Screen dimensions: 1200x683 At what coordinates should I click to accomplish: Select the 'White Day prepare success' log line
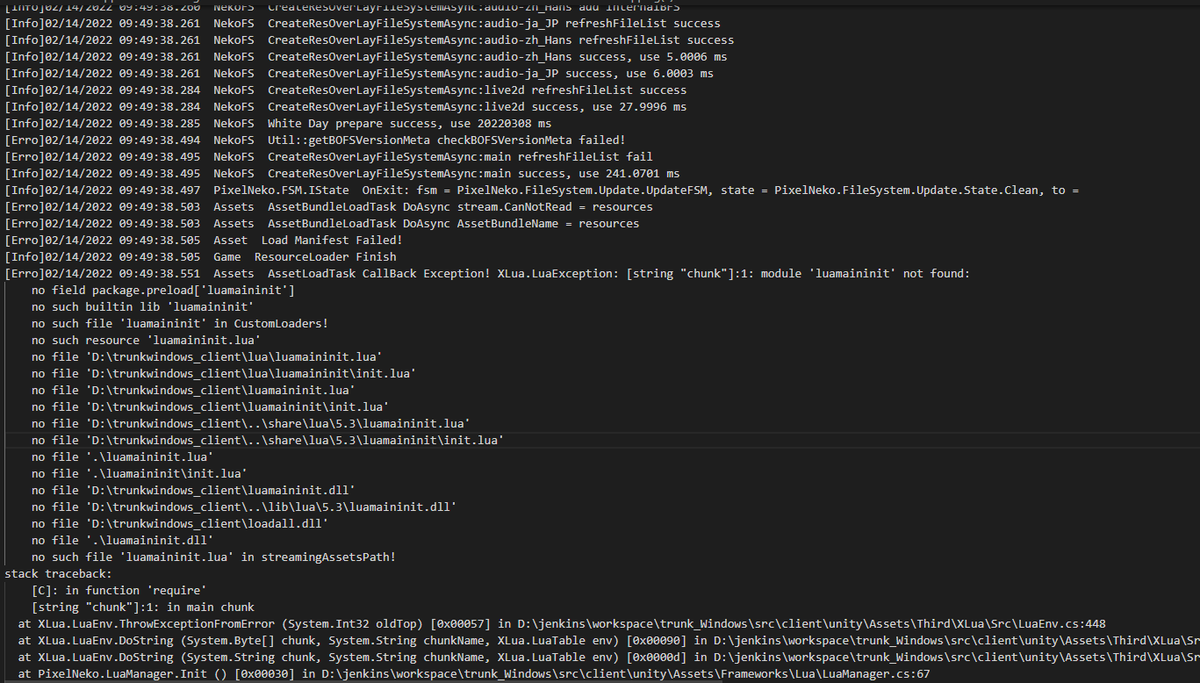278,123
